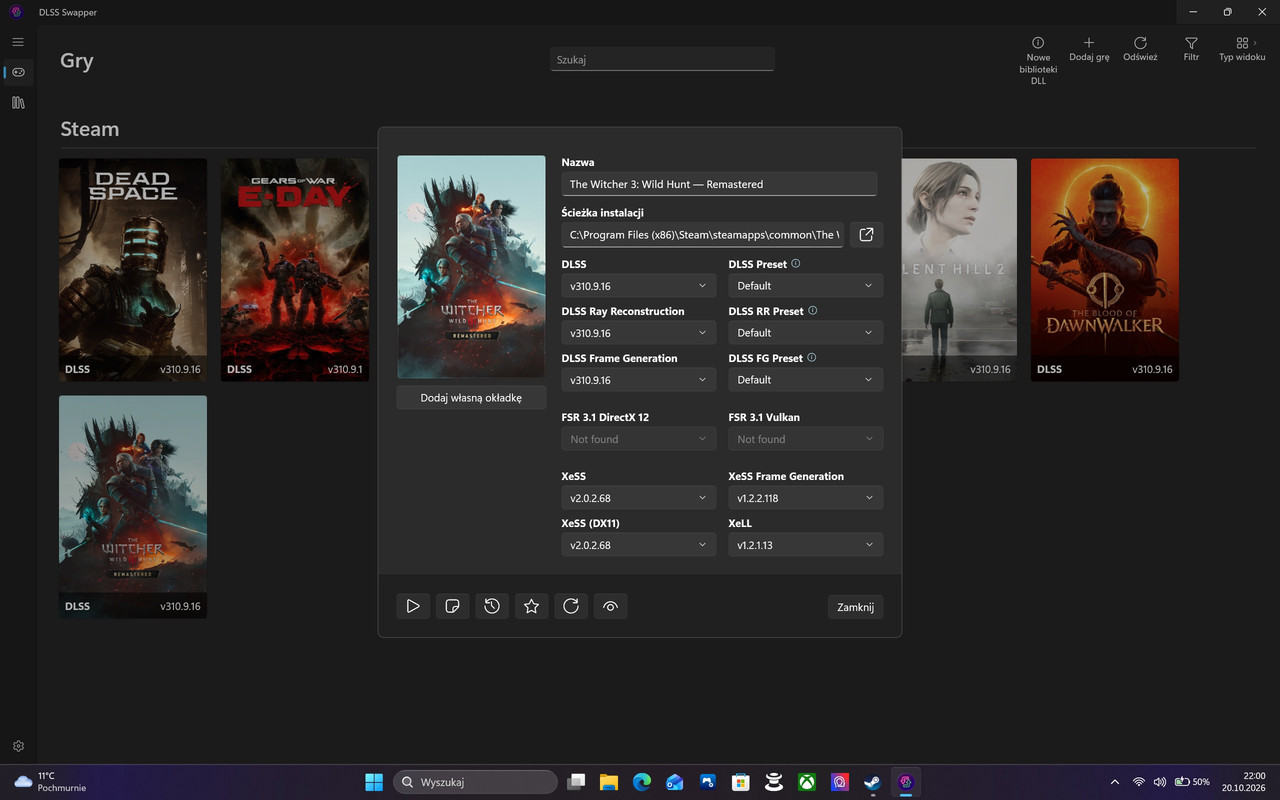Select the Dead Space game cover
This screenshot has height=800, width=1280.
click(133, 270)
